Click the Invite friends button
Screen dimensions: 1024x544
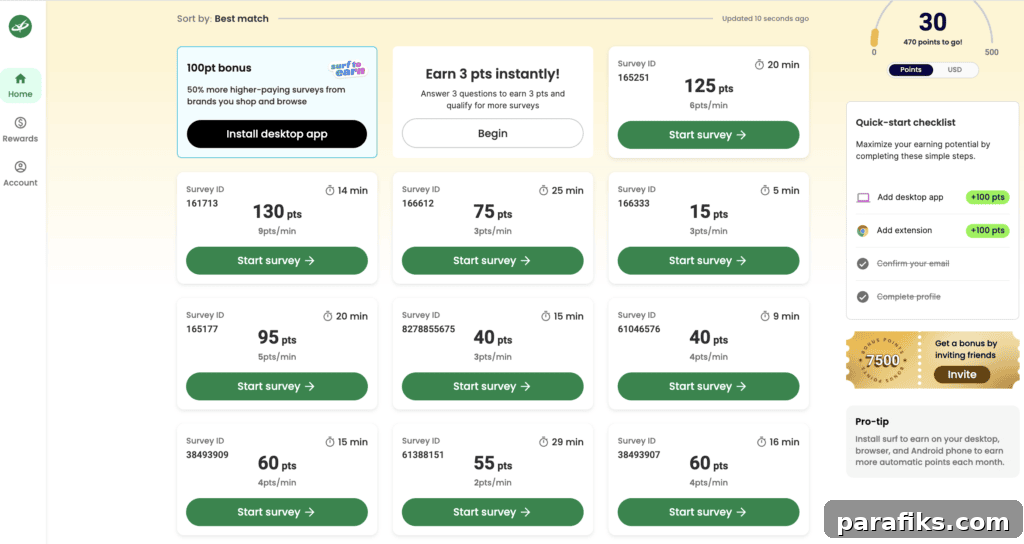(x=961, y=375)
